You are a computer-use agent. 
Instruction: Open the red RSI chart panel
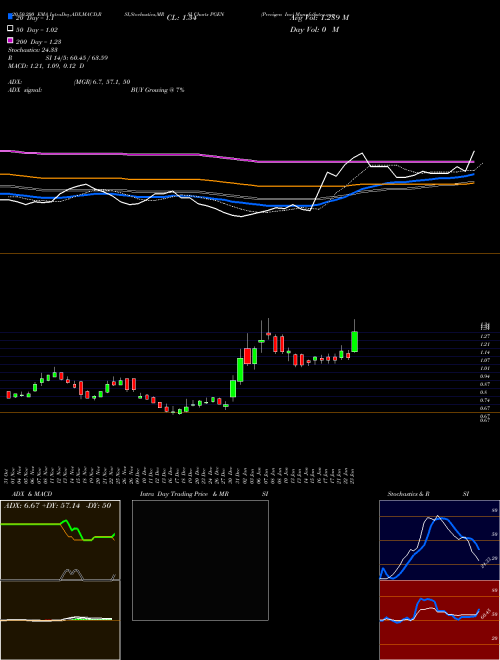pos(439,620)
